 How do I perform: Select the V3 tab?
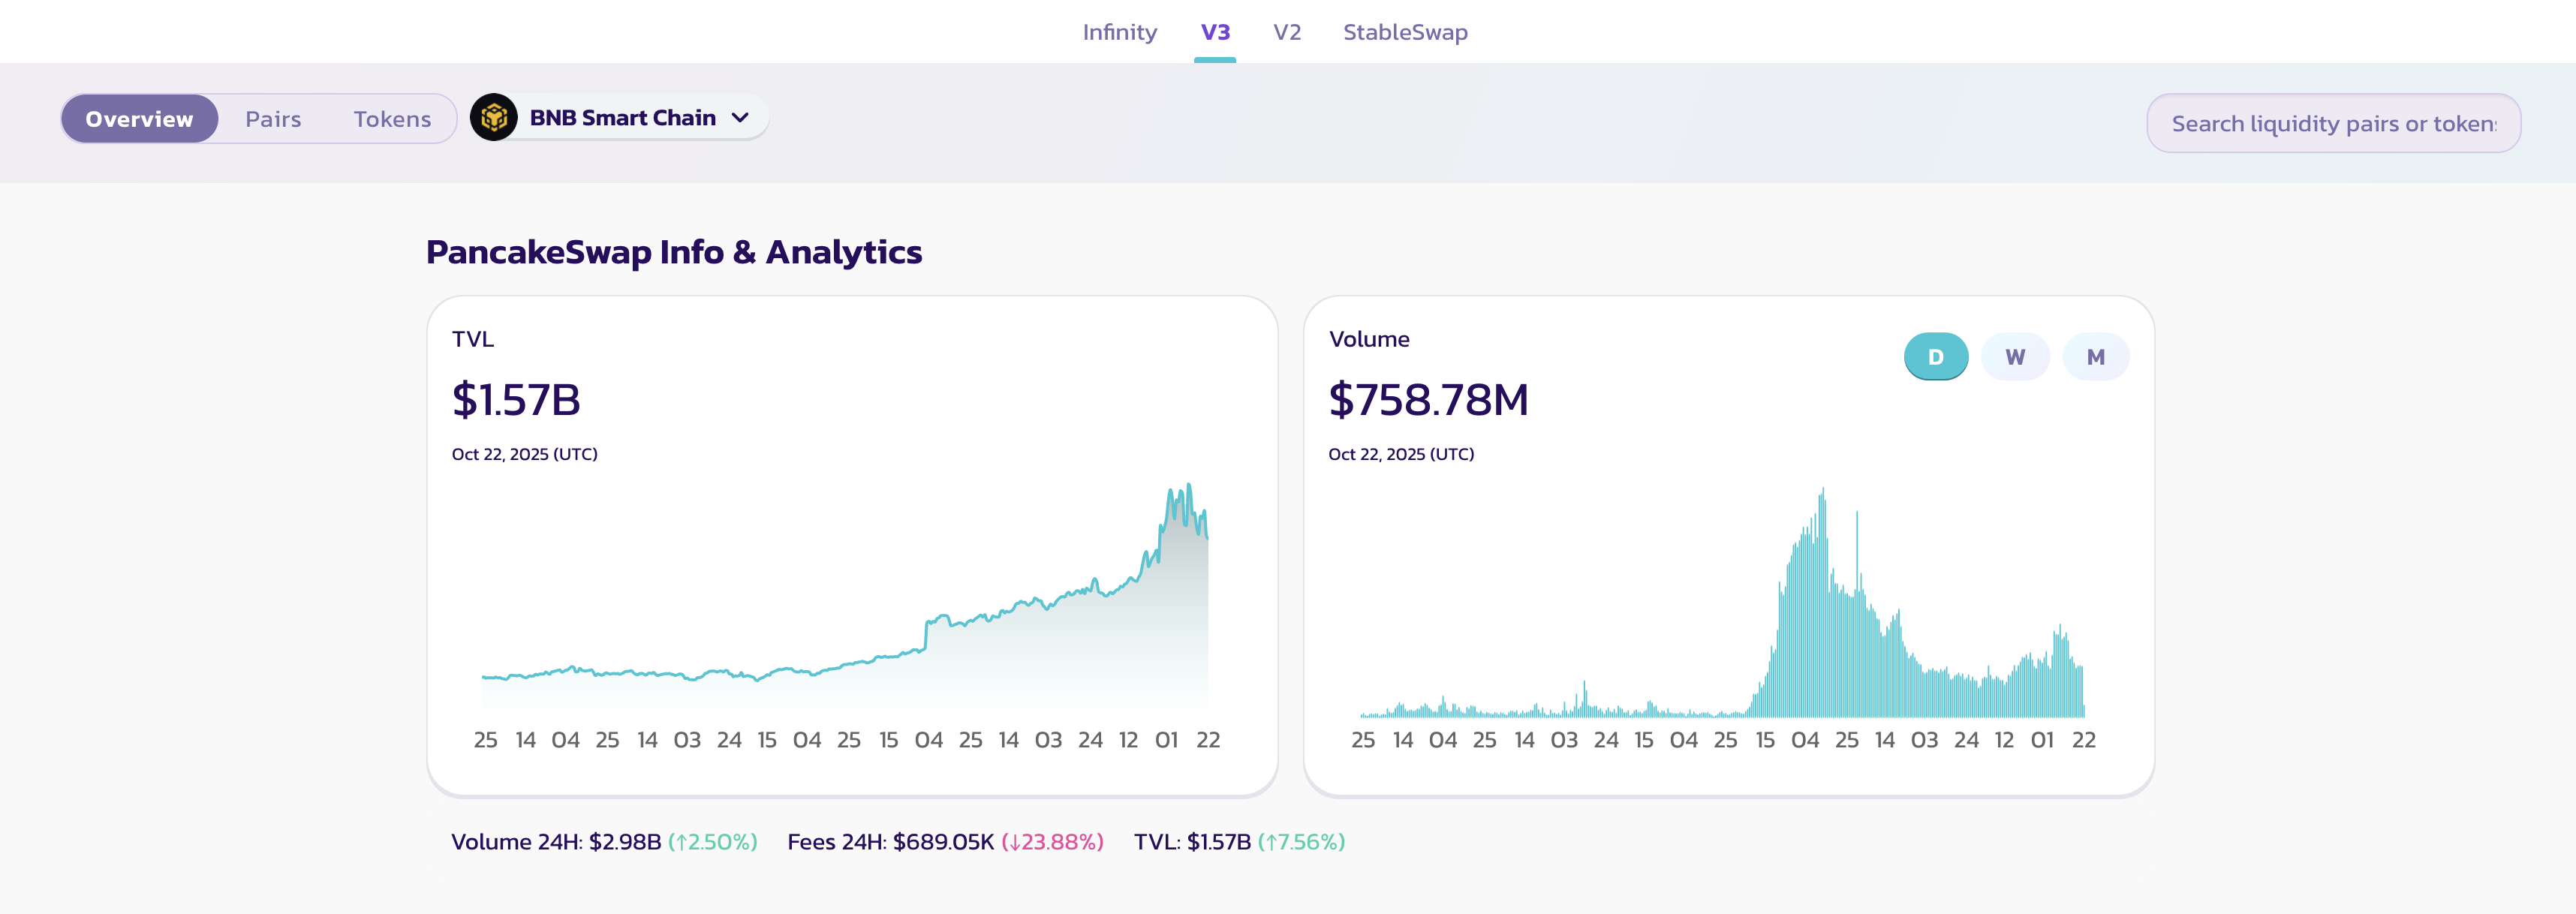[x=1214, y=32]
